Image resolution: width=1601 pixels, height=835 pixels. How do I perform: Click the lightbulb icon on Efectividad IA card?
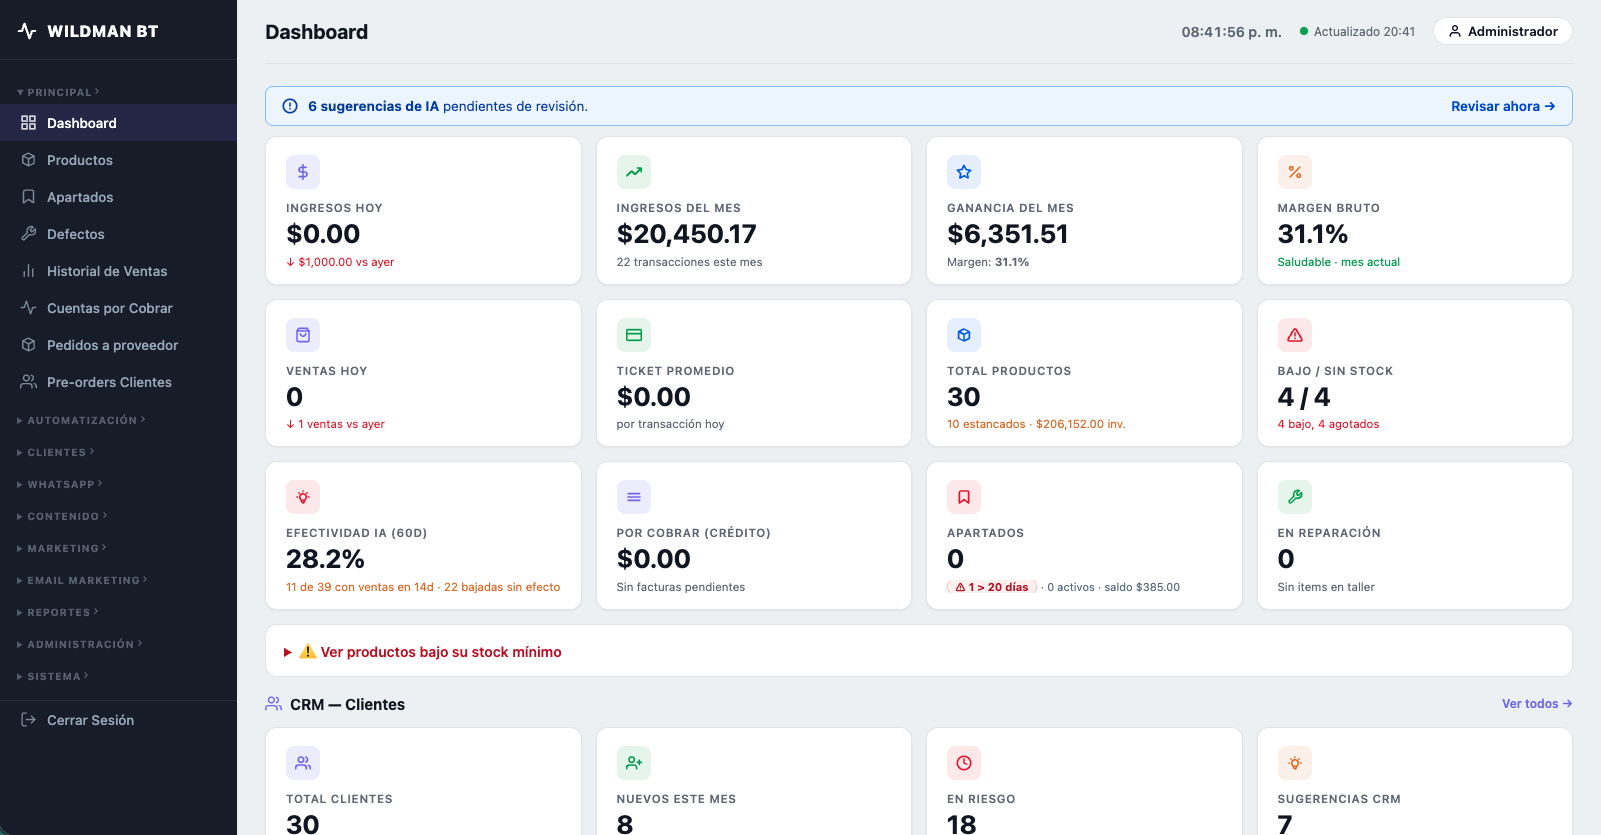[x=303, y=497]
